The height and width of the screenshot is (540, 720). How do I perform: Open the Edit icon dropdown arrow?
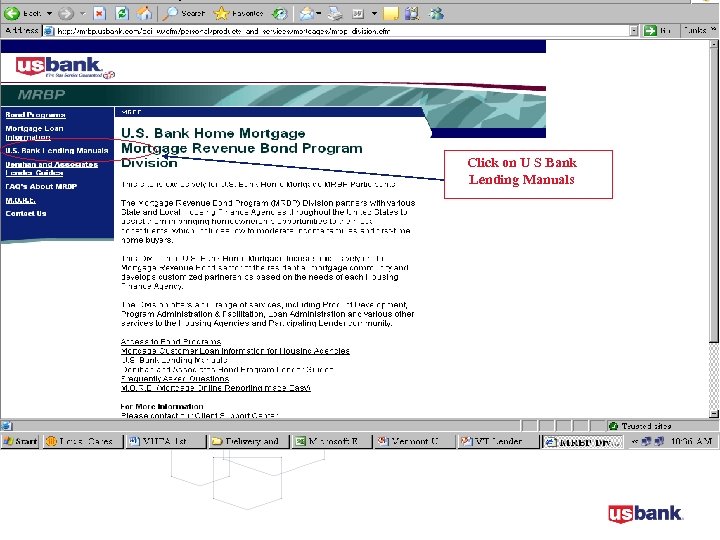pos(374,14)
